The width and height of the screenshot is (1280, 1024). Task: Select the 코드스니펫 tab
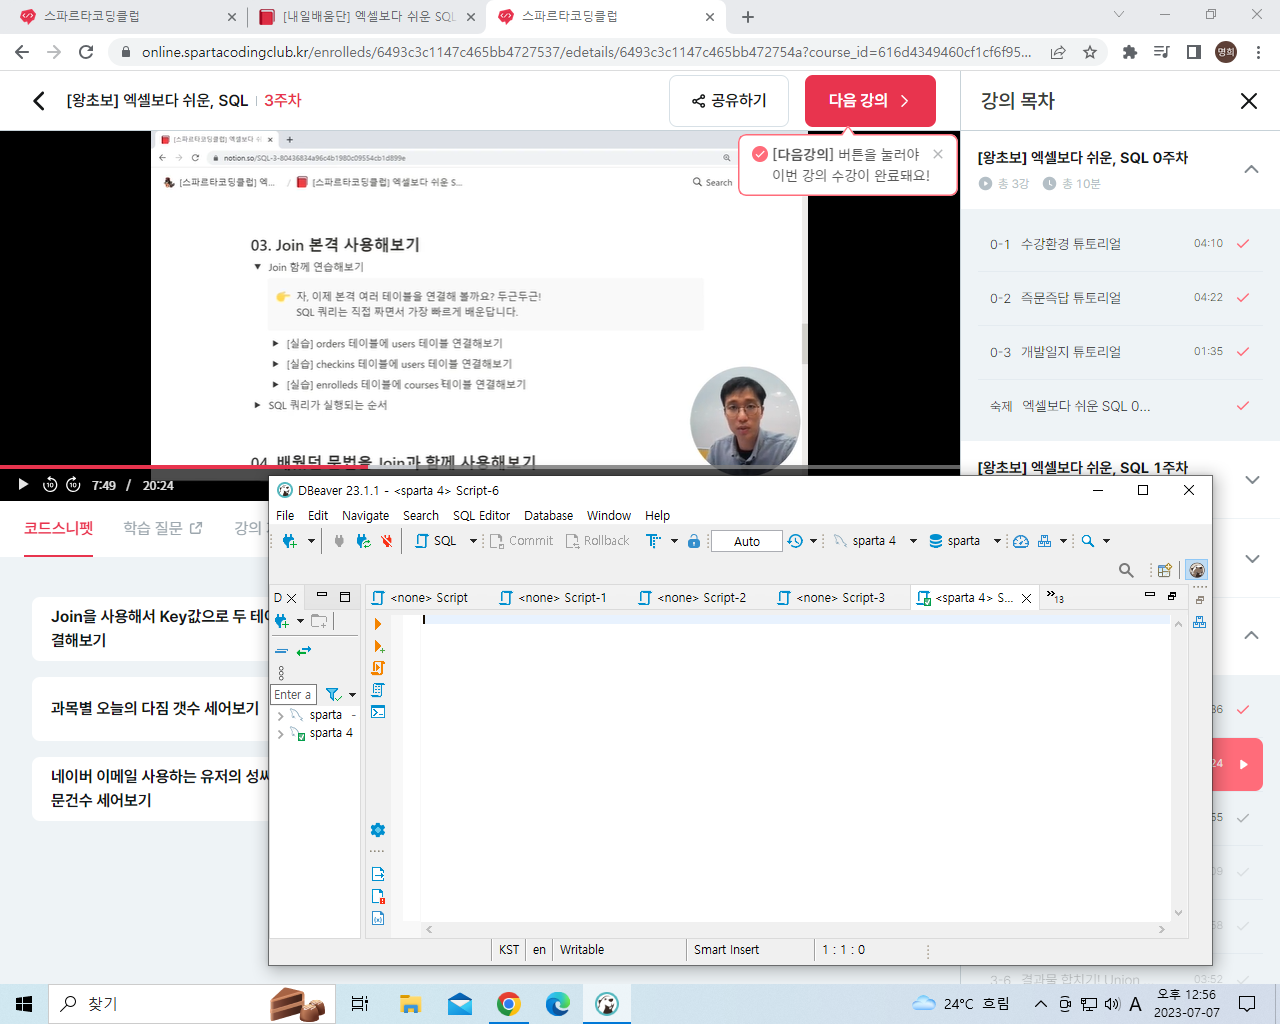(x=58, y=527)
